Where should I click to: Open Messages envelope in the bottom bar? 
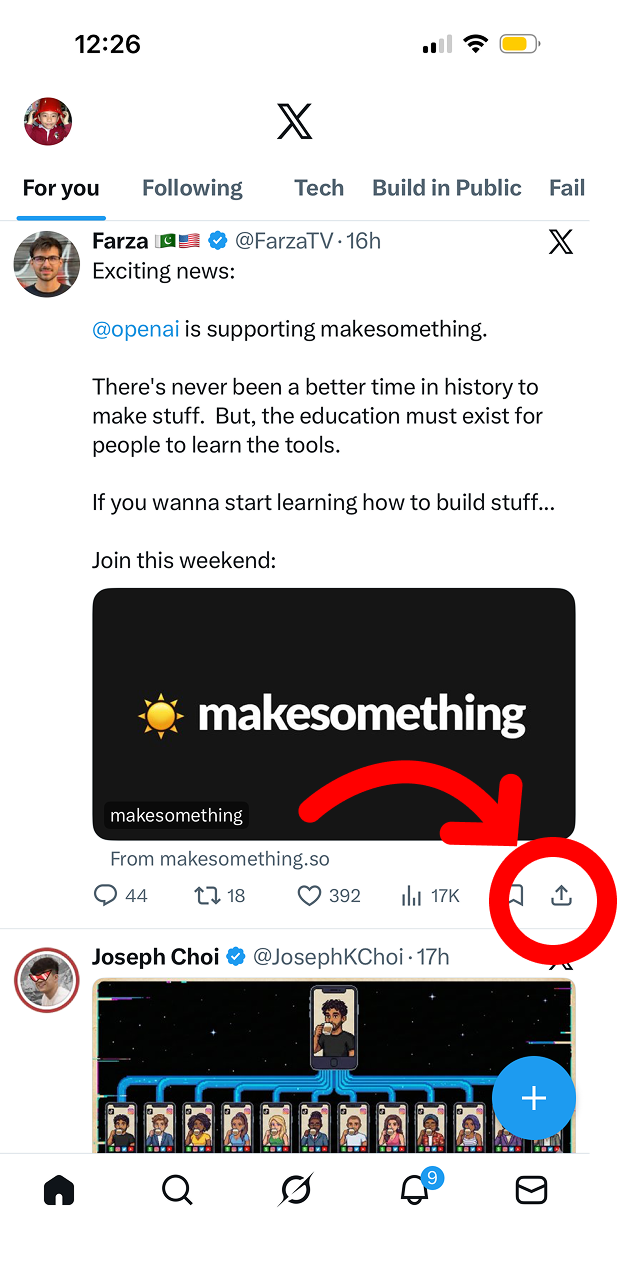point(531,1189)
